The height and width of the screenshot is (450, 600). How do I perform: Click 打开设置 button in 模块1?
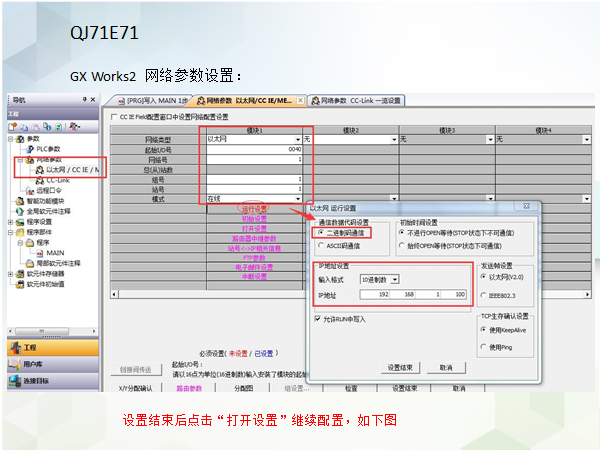pyautogui.click(x=254, y=229)
